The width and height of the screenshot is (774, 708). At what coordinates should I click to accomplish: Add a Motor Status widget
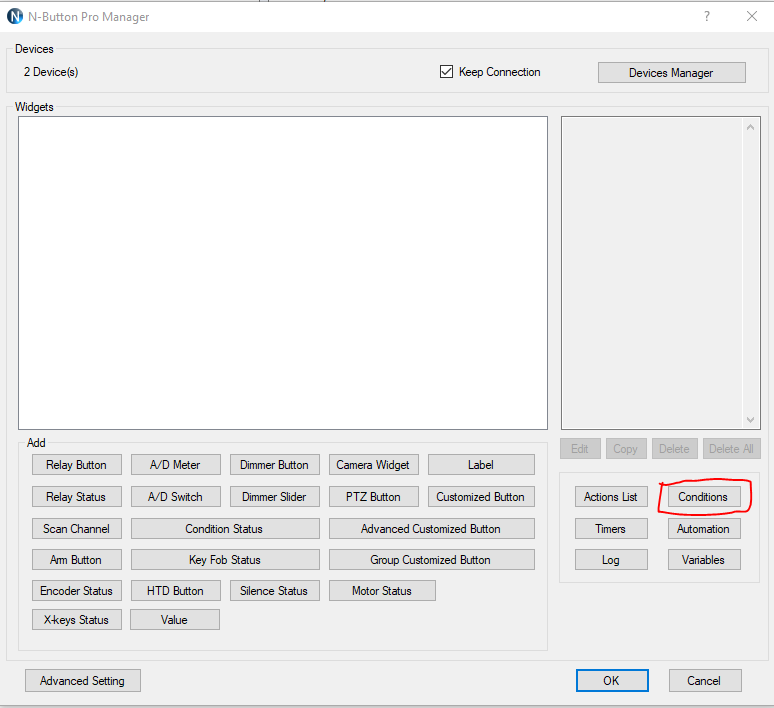click(382, 590)
